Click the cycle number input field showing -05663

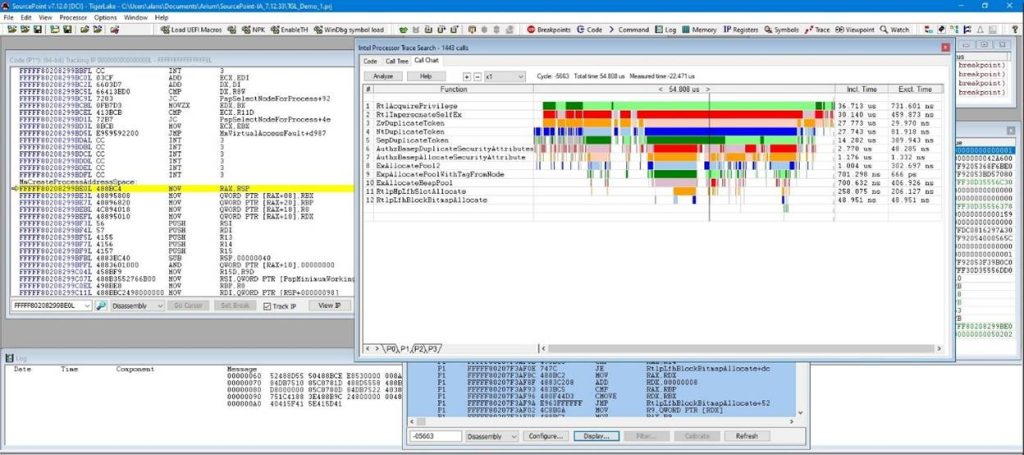coord(435,436)
